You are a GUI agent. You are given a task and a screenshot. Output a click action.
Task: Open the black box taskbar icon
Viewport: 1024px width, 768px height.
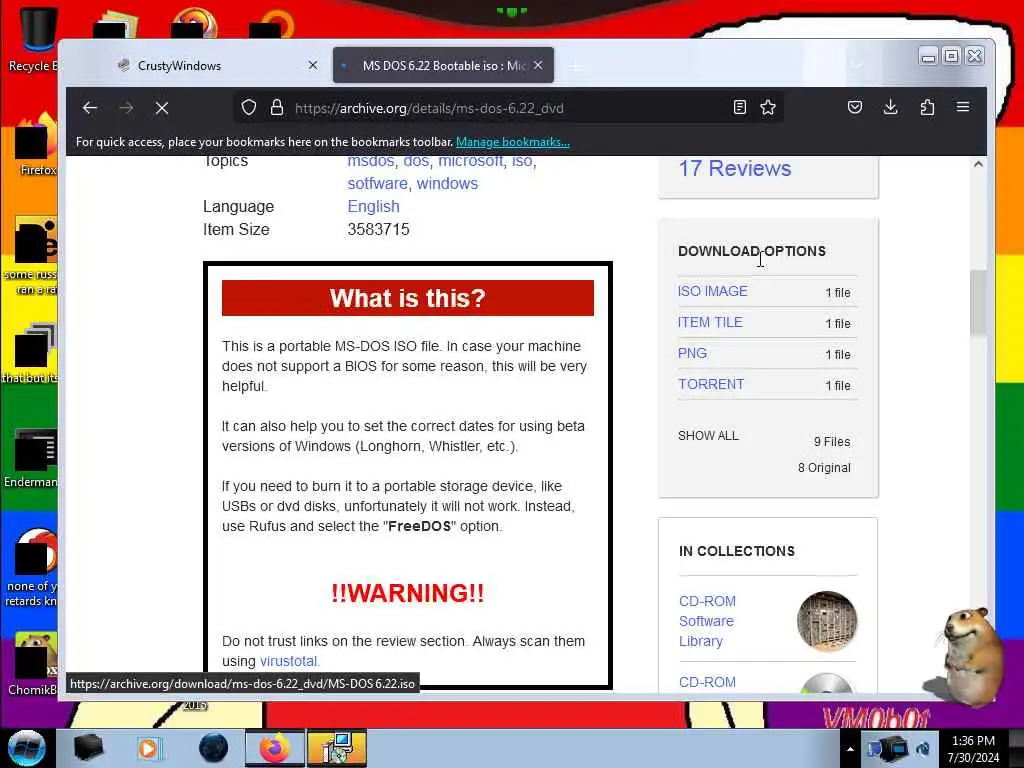(x=88, y=748)
